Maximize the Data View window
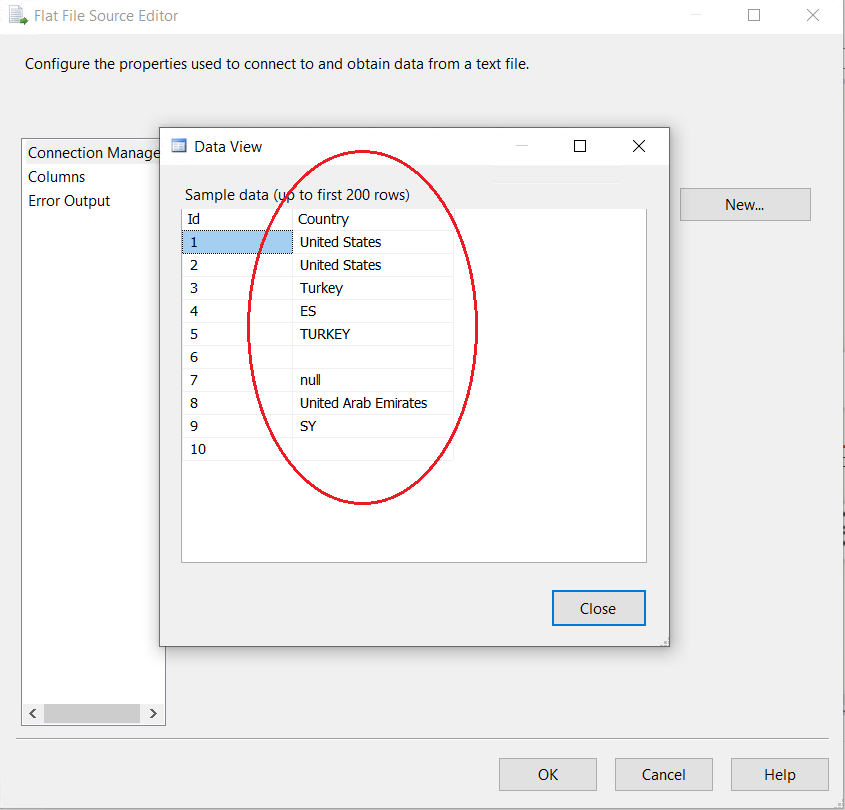The height and width of the screenshot is (810, 845). [579, 146]
